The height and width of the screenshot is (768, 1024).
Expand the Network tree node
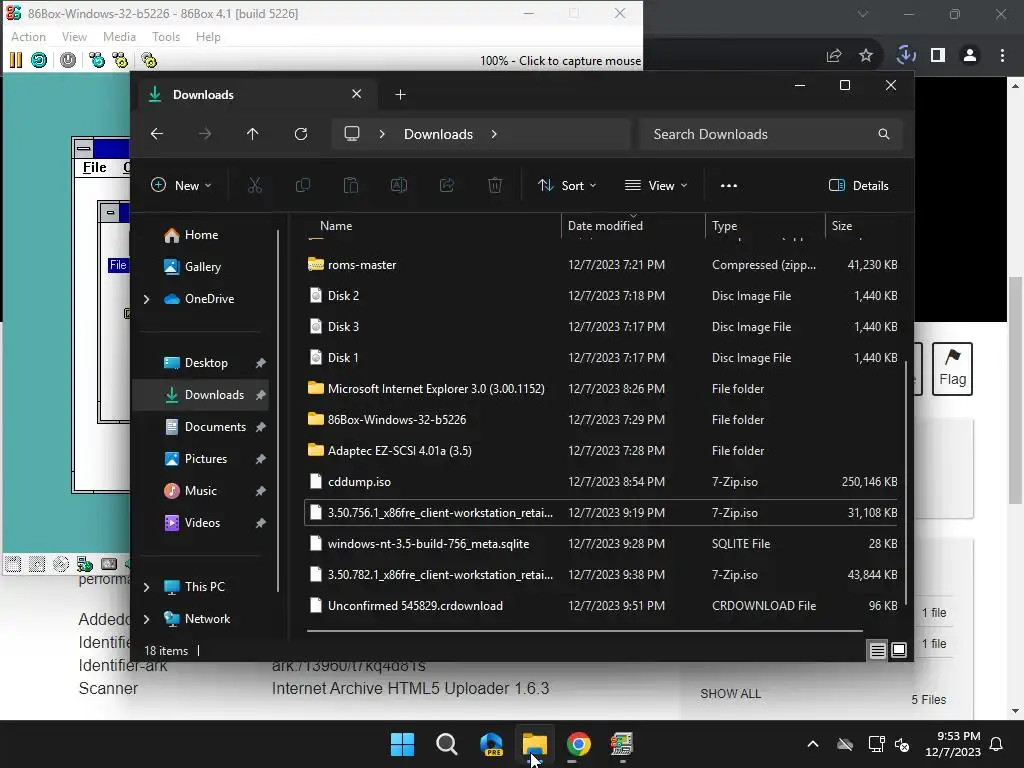(147, 619)
